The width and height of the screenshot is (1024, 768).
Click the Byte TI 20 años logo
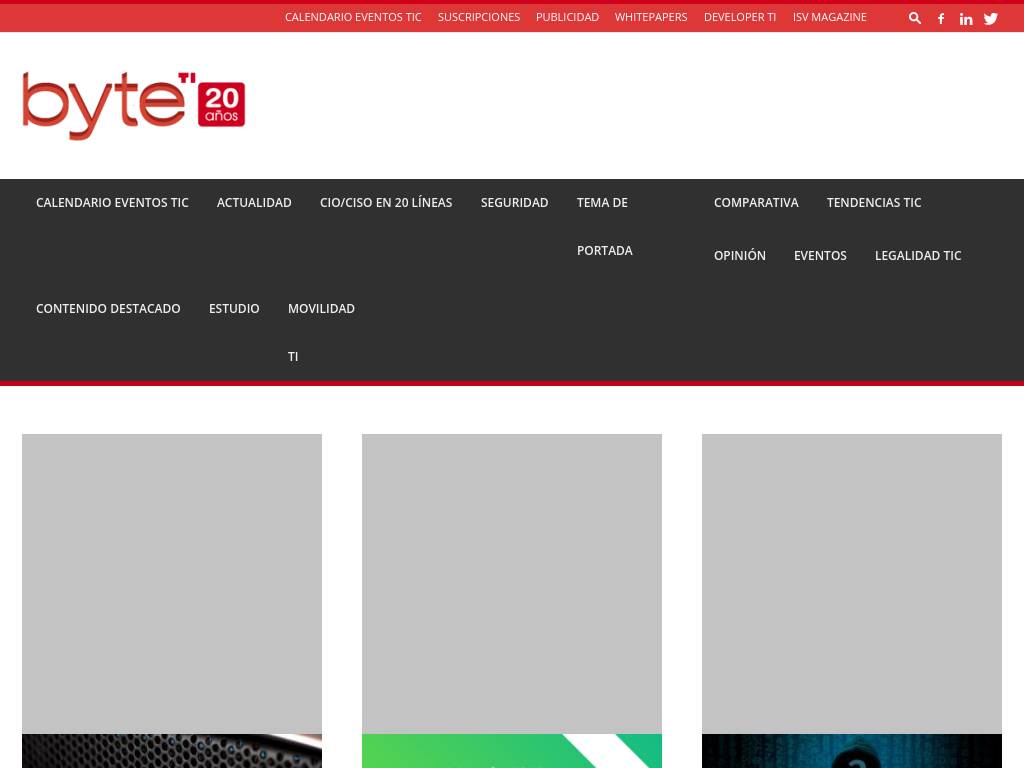tap(134, 105)
